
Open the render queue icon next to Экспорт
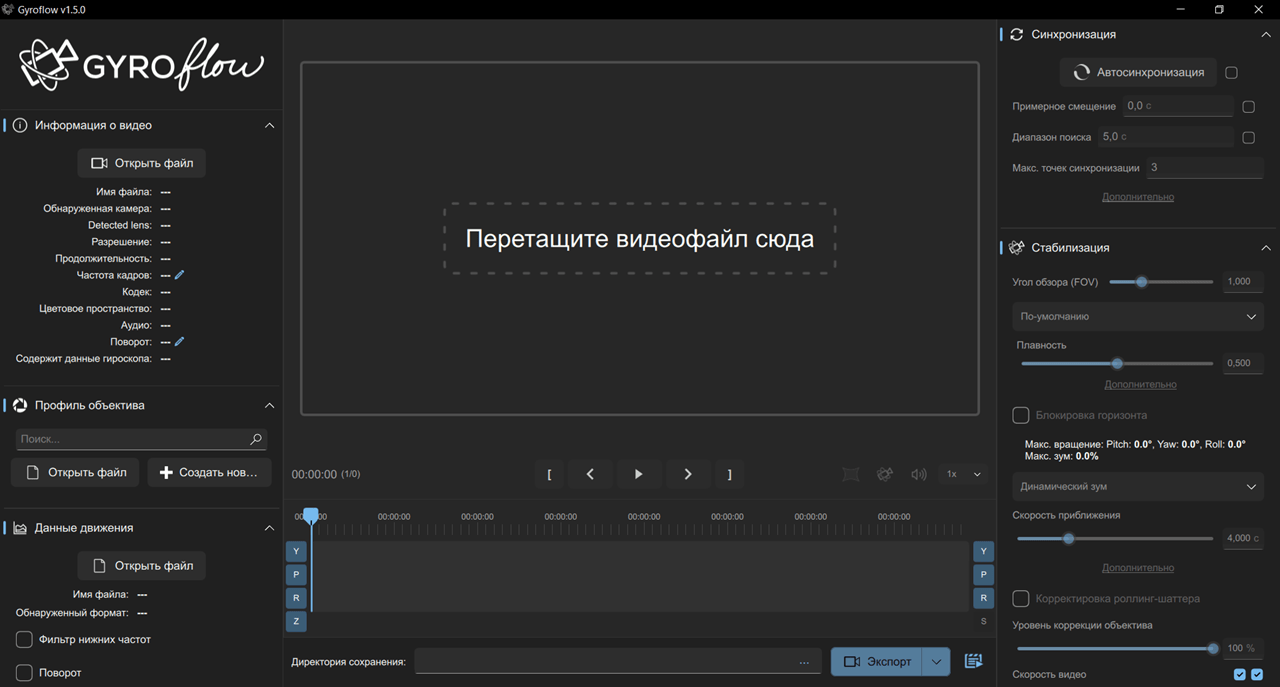[x=973, y=661]
